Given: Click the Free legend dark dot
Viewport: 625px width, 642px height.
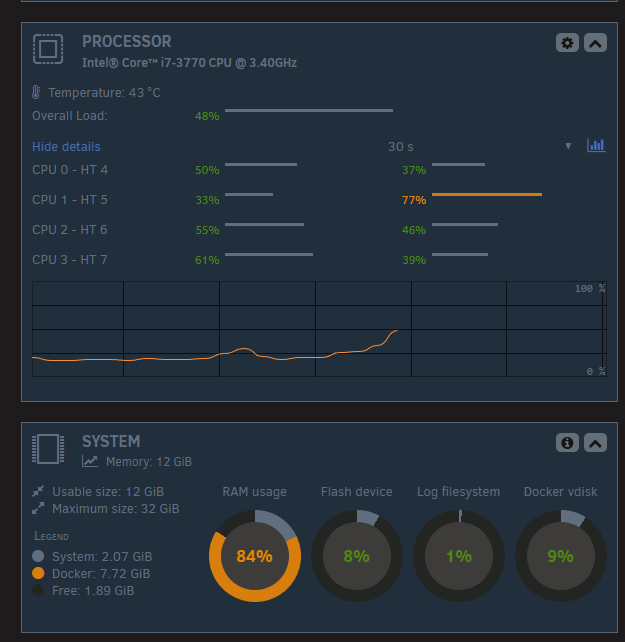Looking at the screenshot, I should coord(38,590).
